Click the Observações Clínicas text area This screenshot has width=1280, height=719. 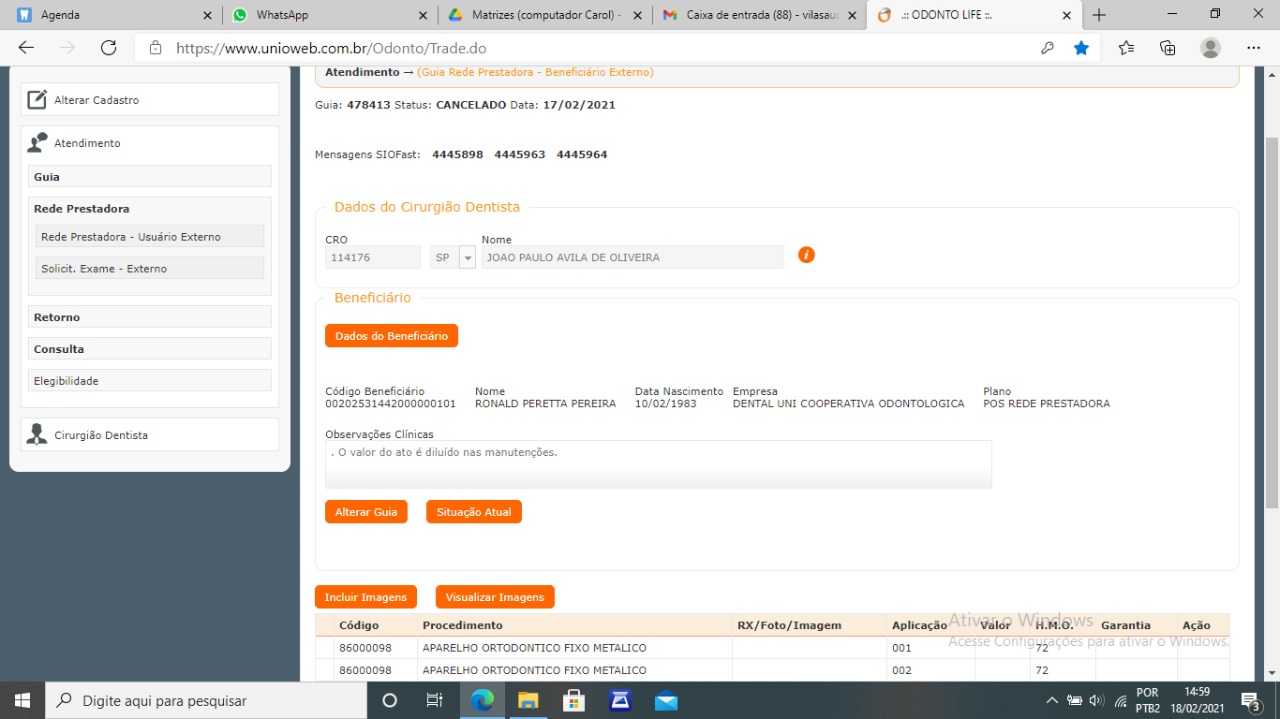[658, 464]
